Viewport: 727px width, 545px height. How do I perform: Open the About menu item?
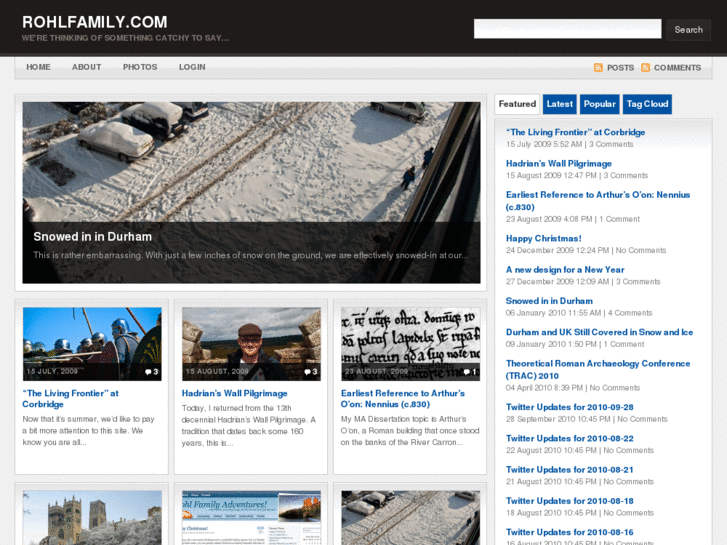(87, 67)
